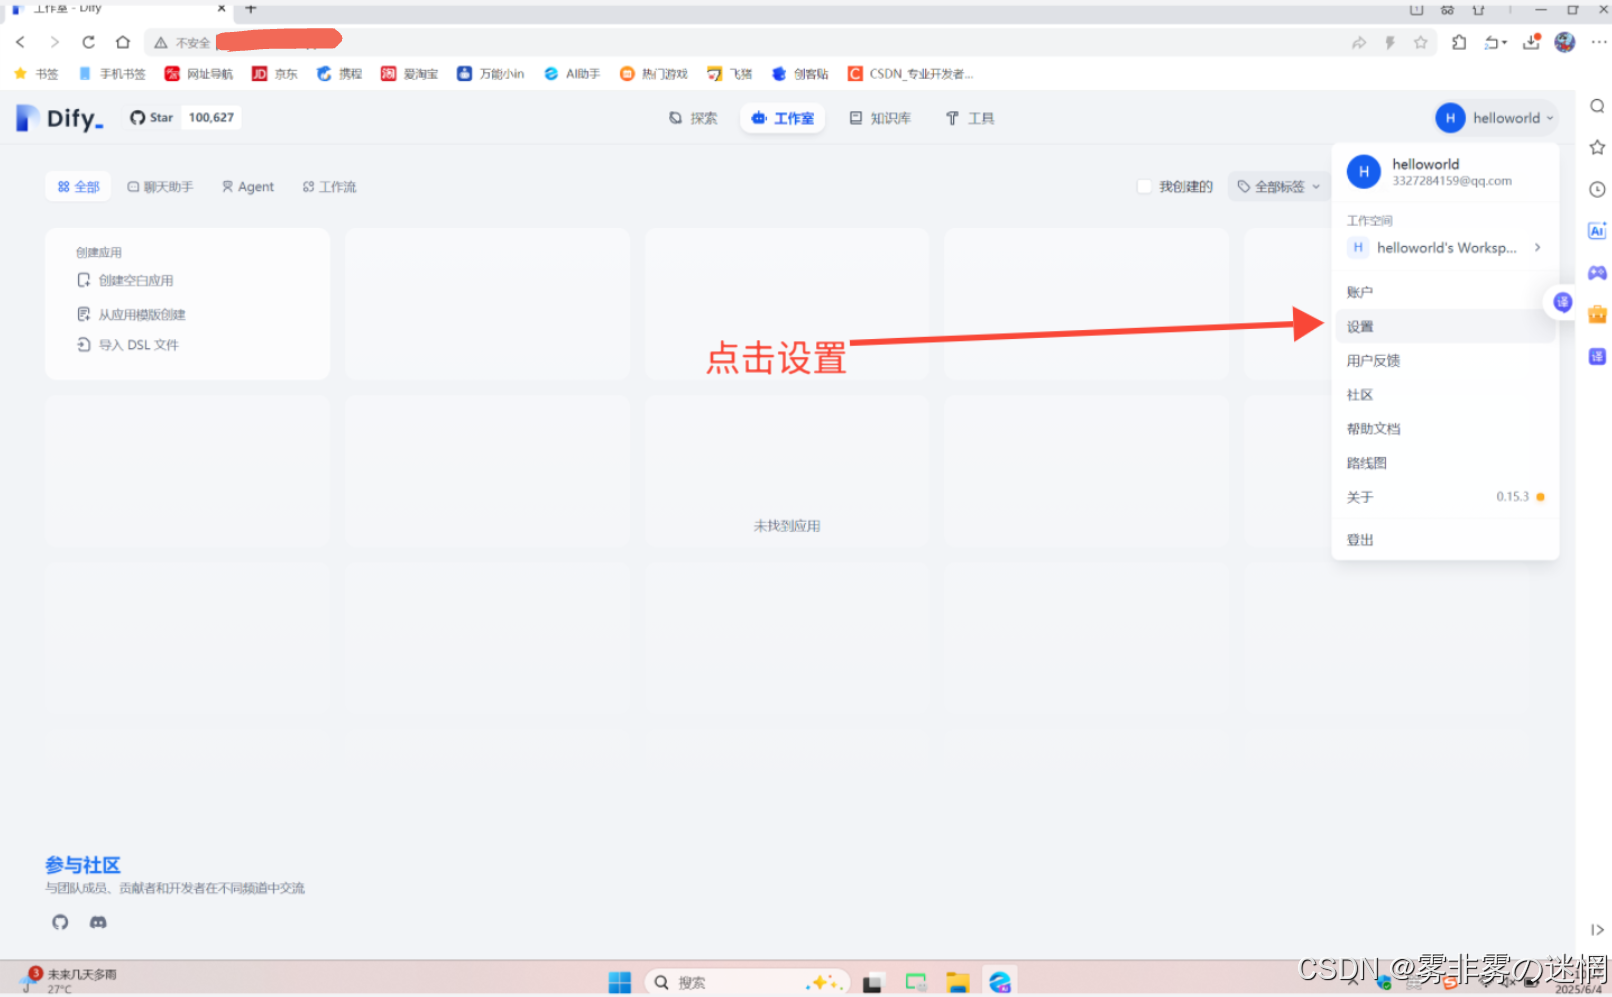Viewport: 1612px width, 997px height.
Task: Open the 书签 bookmark folder
Action: (x=37, y=74)
